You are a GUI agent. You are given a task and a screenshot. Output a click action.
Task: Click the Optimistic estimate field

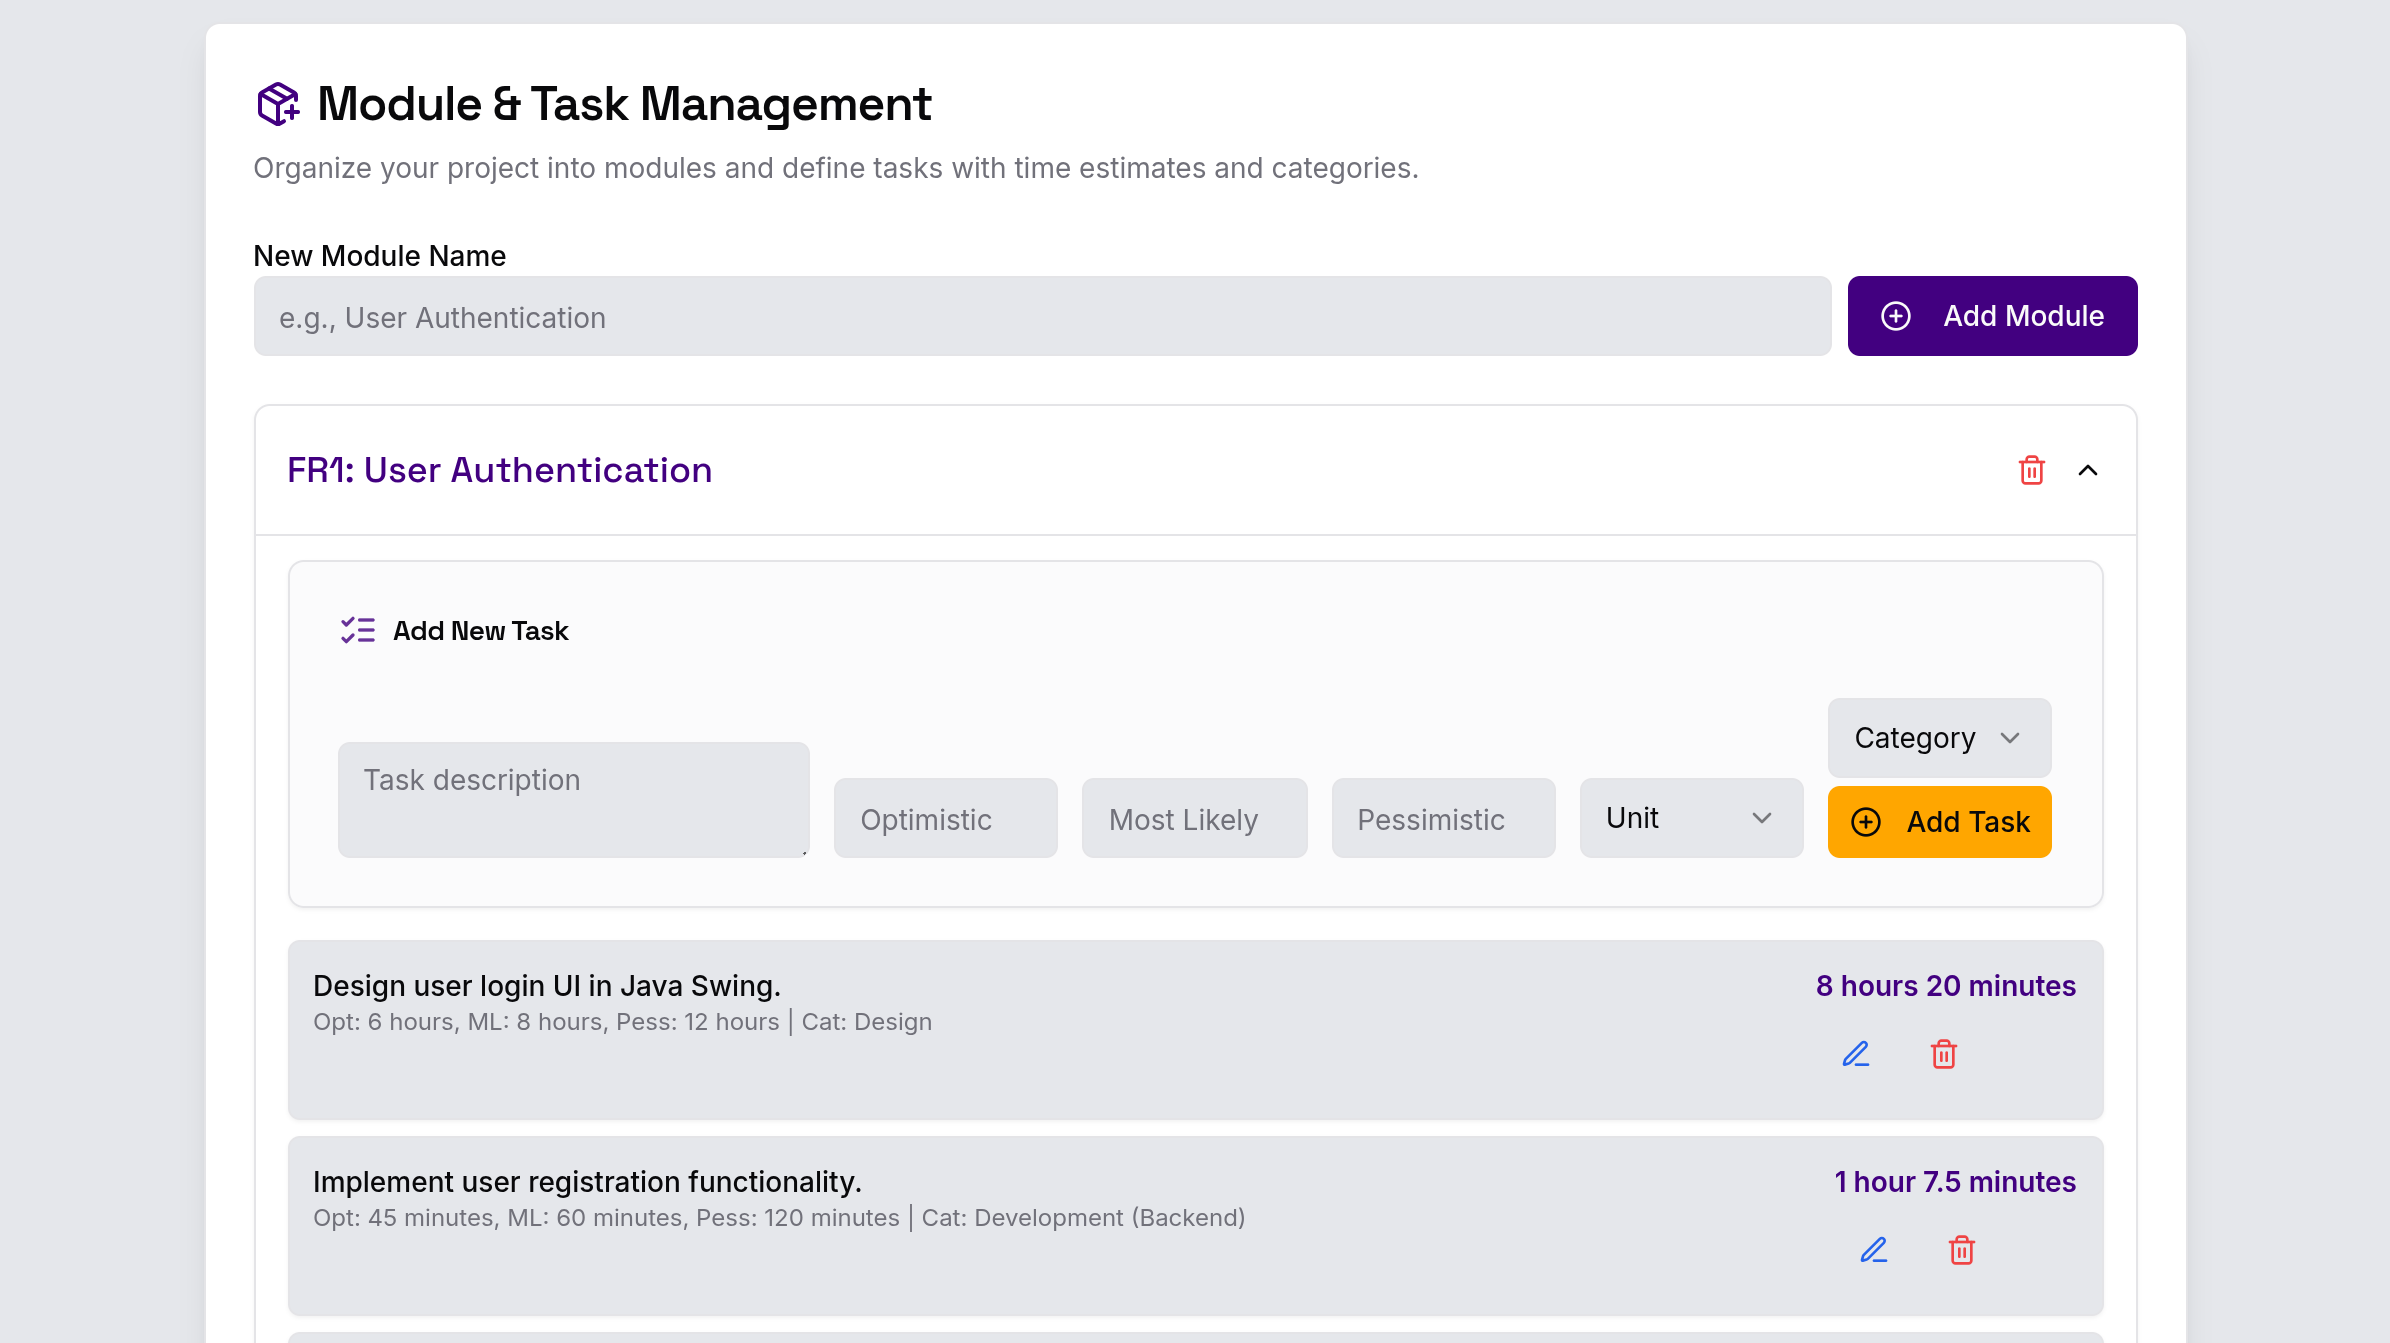(x=945, y=818)
